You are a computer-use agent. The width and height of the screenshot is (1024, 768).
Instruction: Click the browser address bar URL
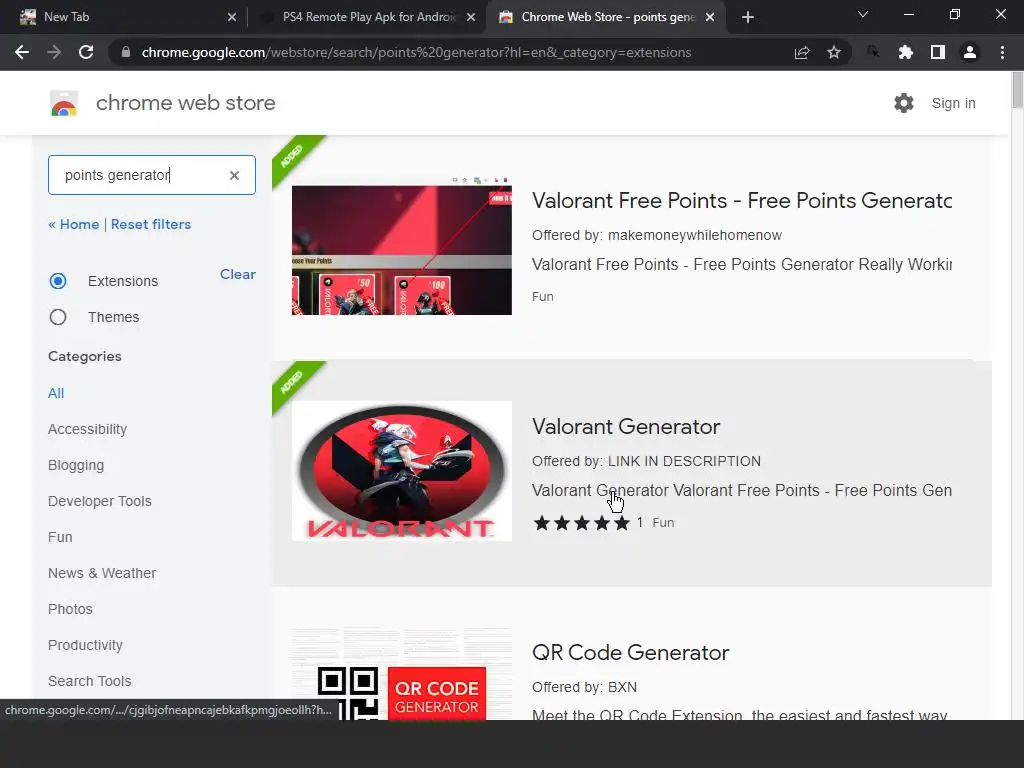416,52
